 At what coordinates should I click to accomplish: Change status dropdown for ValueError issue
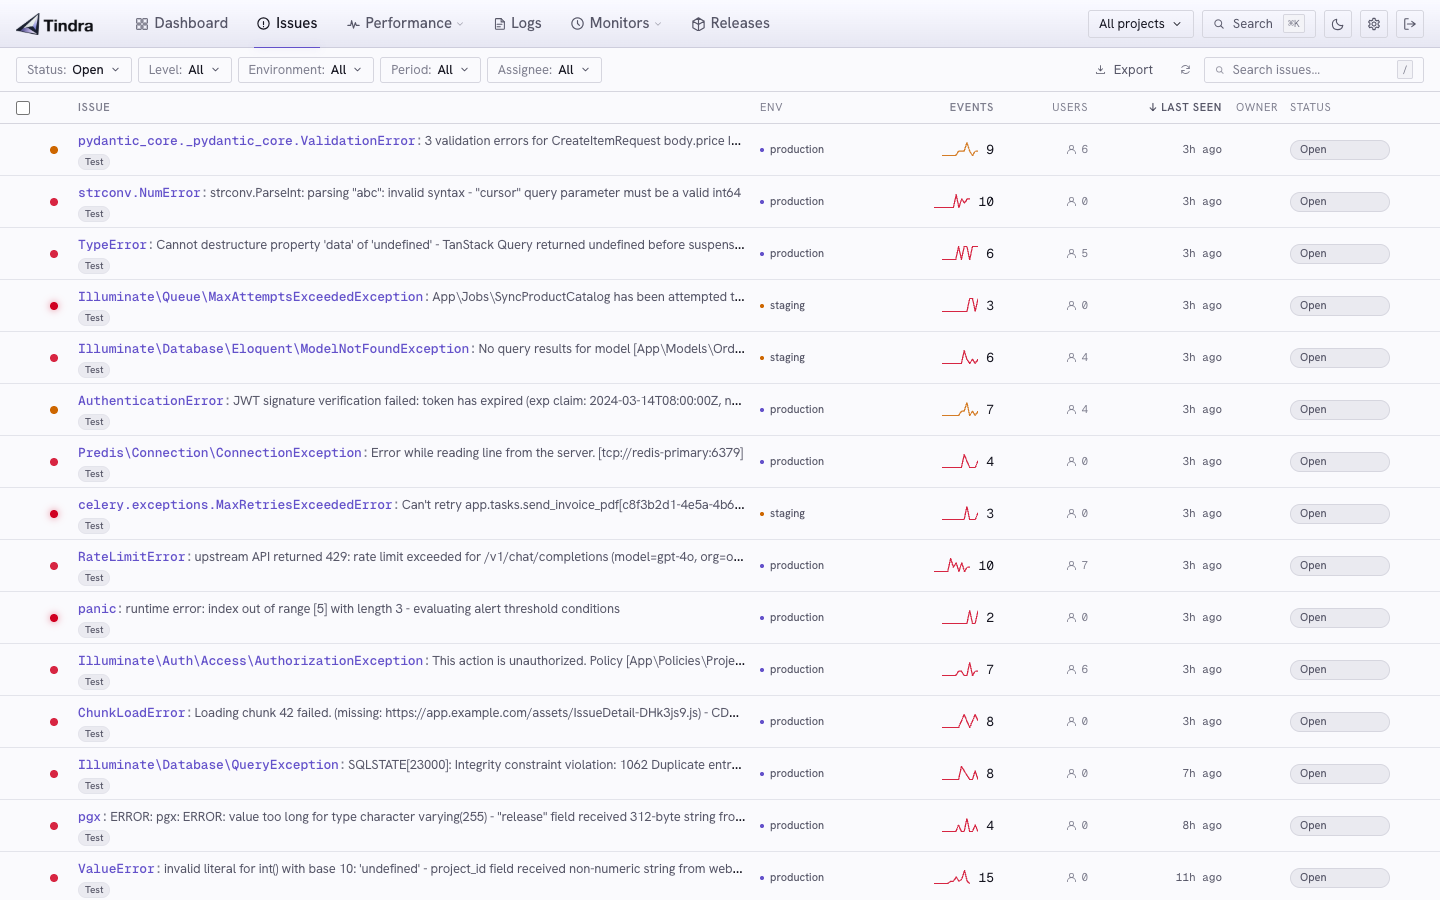pyautogui.click(x=1339, y=878)
